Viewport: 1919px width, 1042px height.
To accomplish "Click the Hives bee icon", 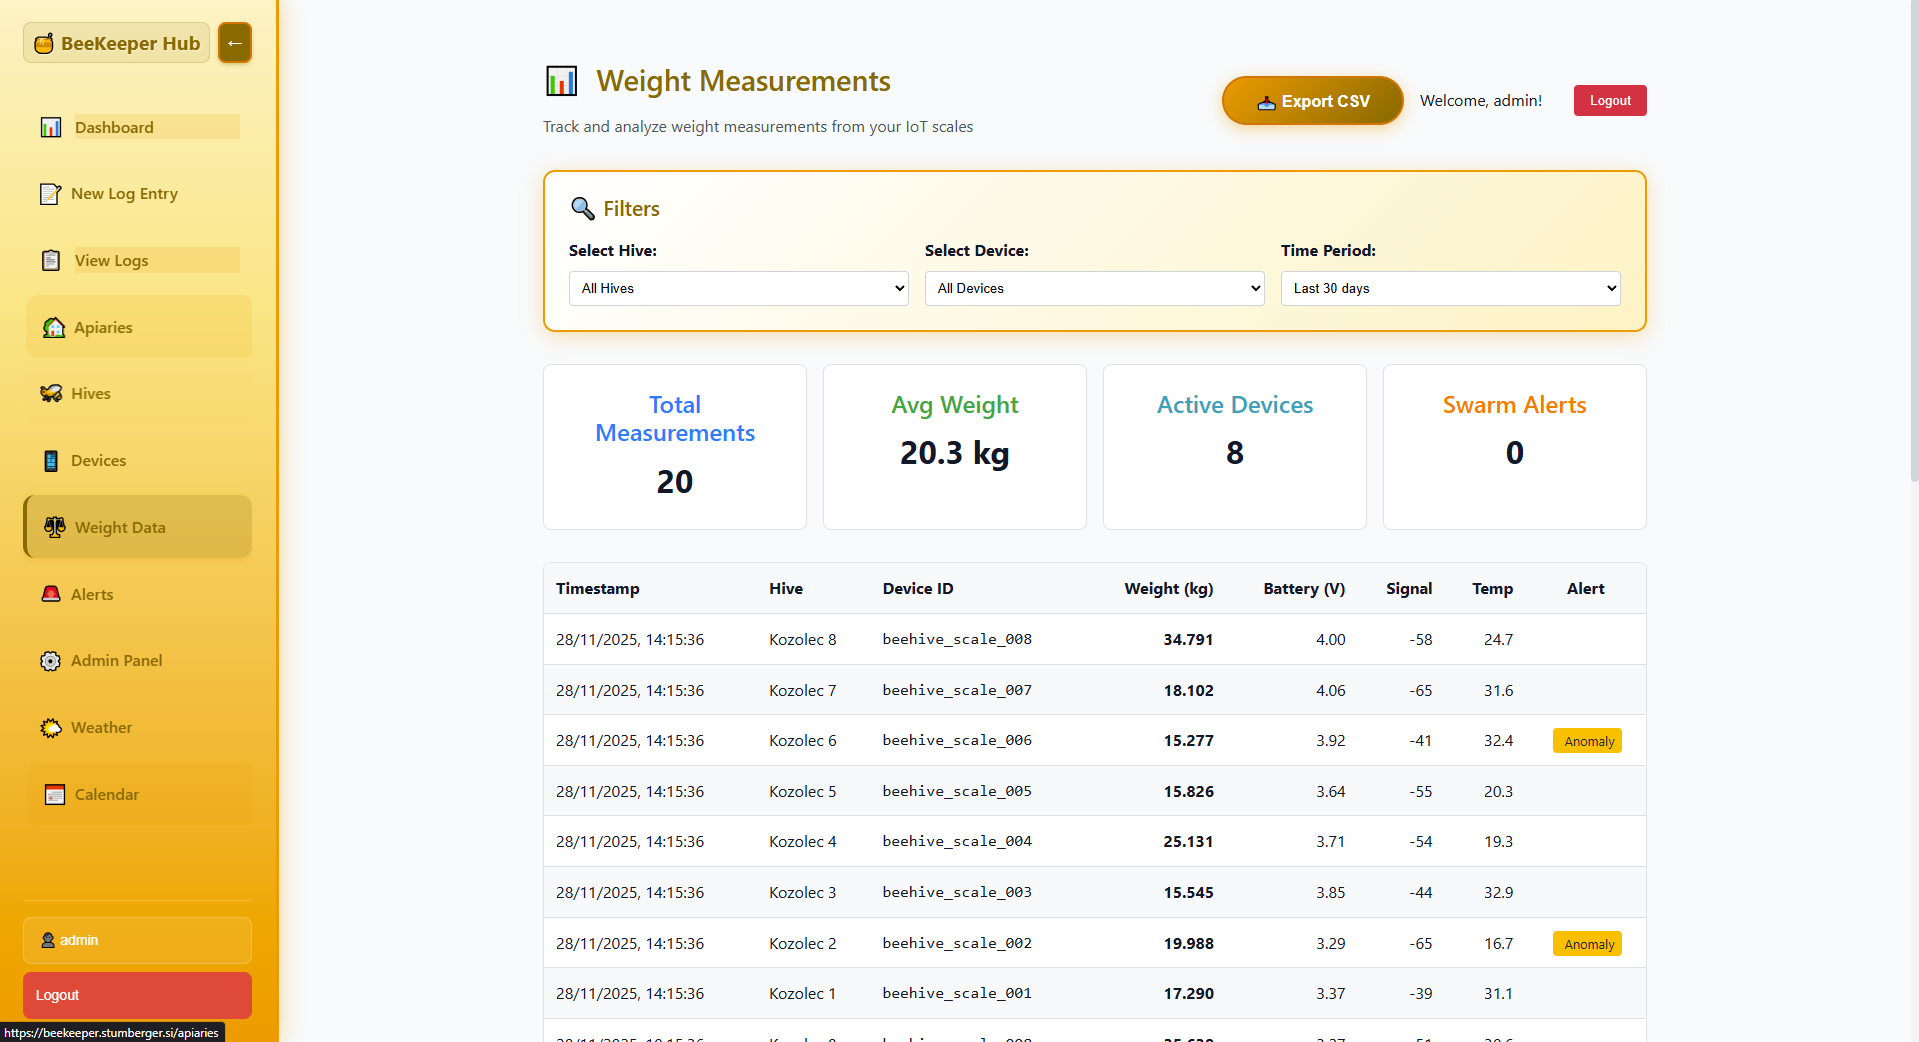I will coord(51,394).
